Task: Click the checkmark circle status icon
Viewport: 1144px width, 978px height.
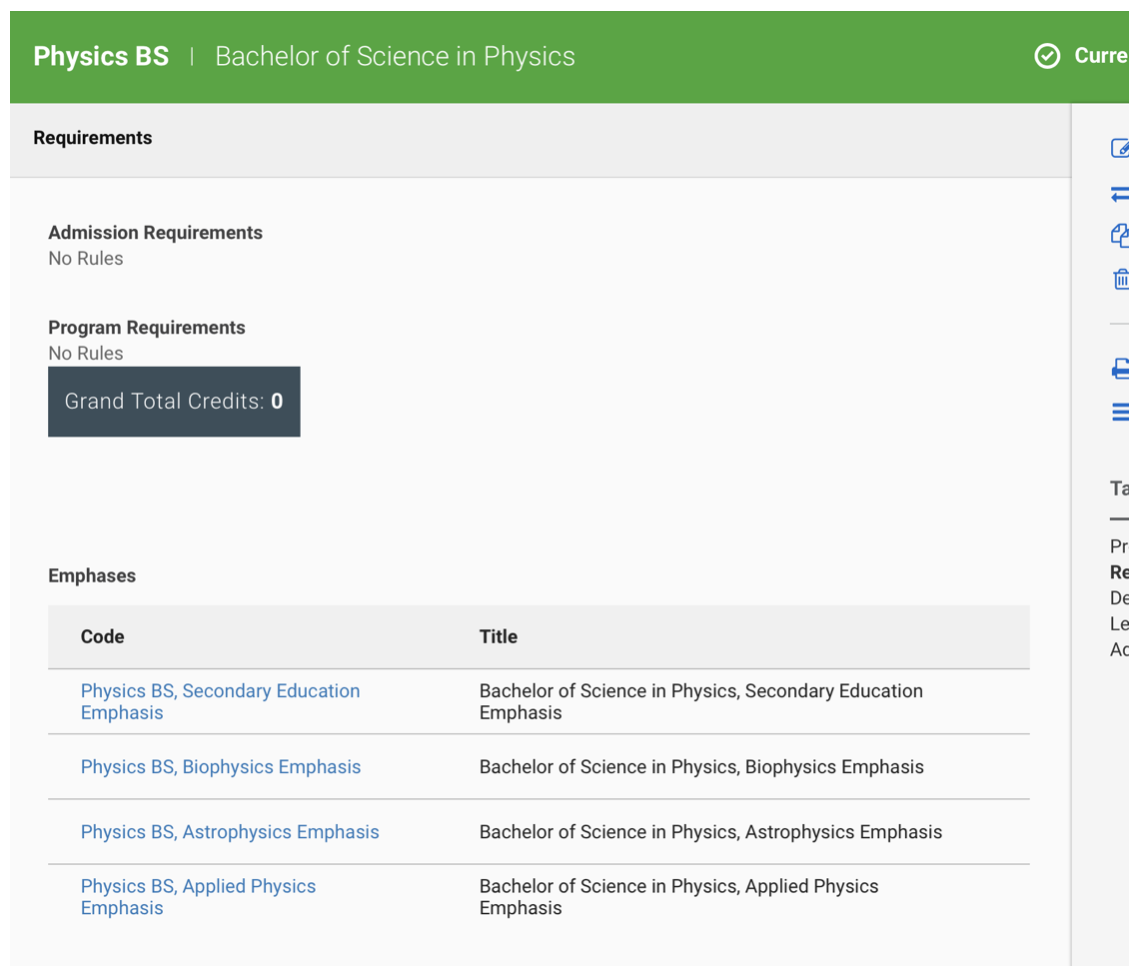Action: 1047,56
